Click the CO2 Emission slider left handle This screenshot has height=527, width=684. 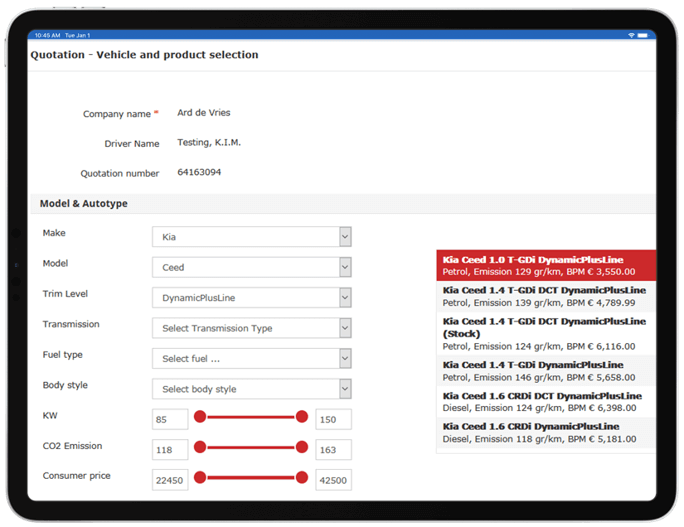200,447
